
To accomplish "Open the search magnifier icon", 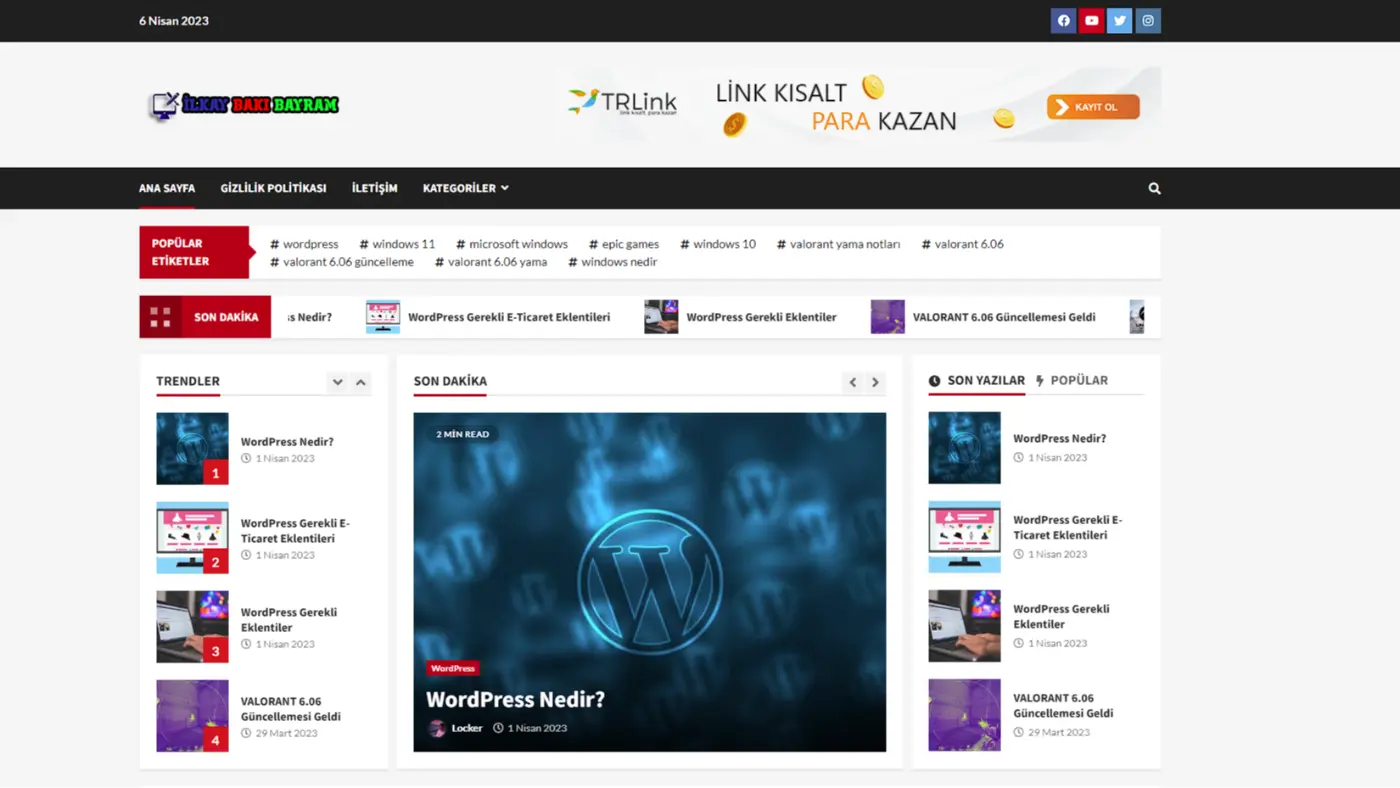I will 1154,188.
